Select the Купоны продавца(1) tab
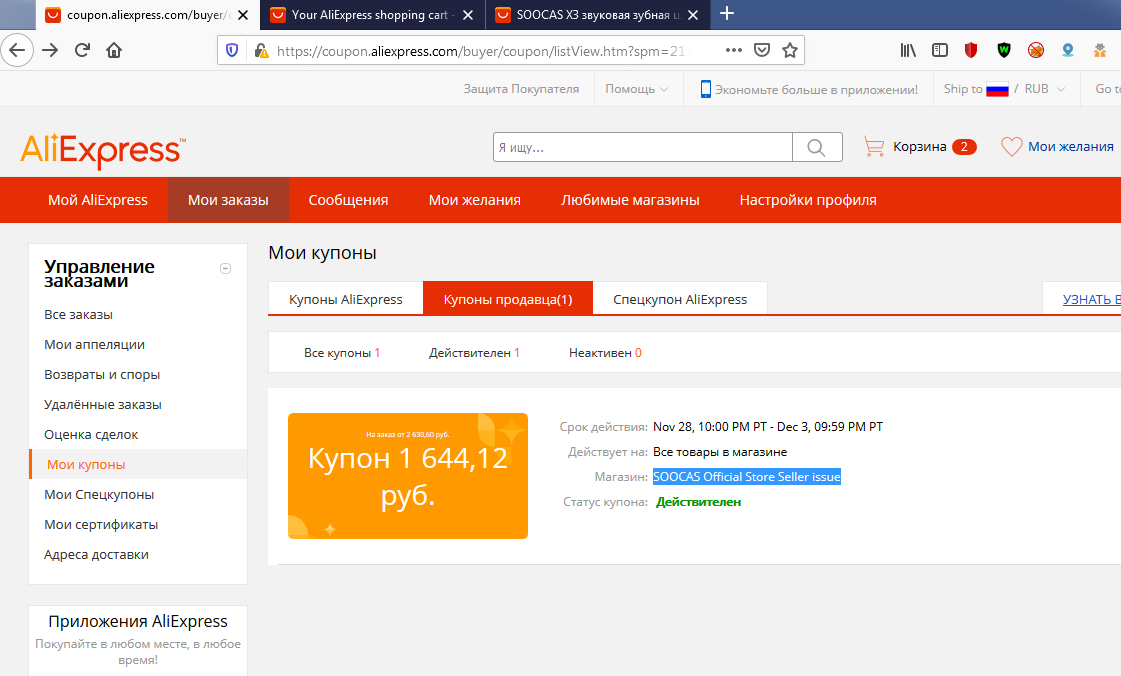Viewport: 1121px width, 676px height. 508,299
